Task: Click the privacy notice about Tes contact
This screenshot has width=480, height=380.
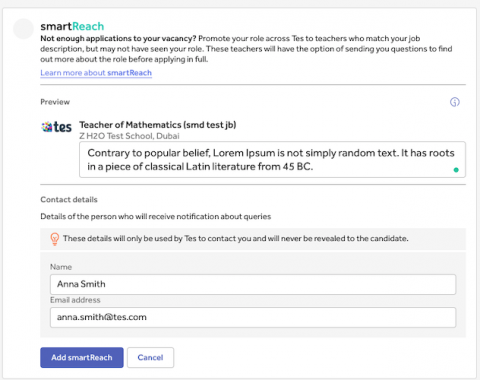Action: click(235, 239)
